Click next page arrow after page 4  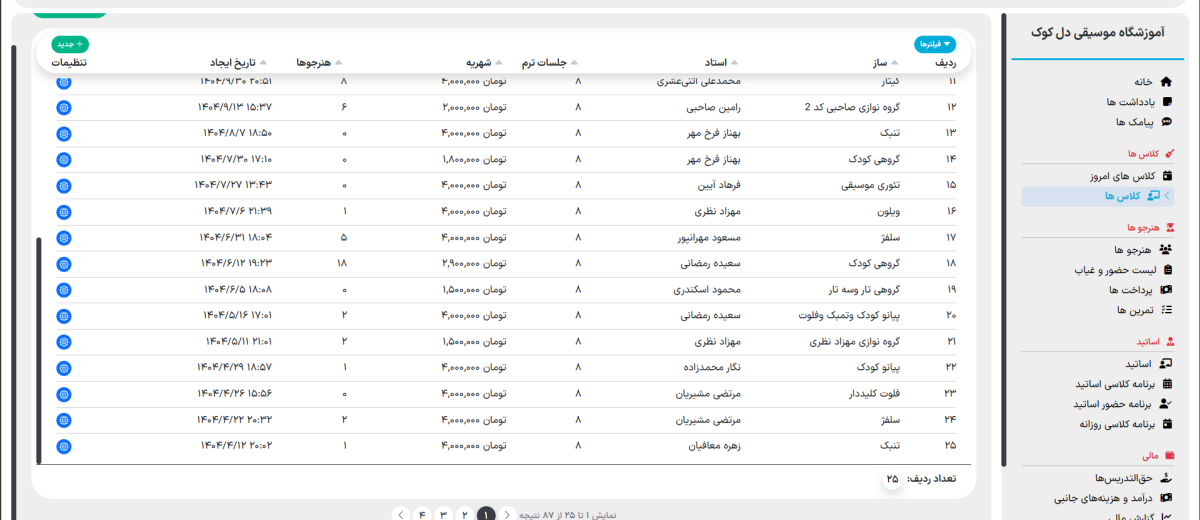(x=401, y=515)
